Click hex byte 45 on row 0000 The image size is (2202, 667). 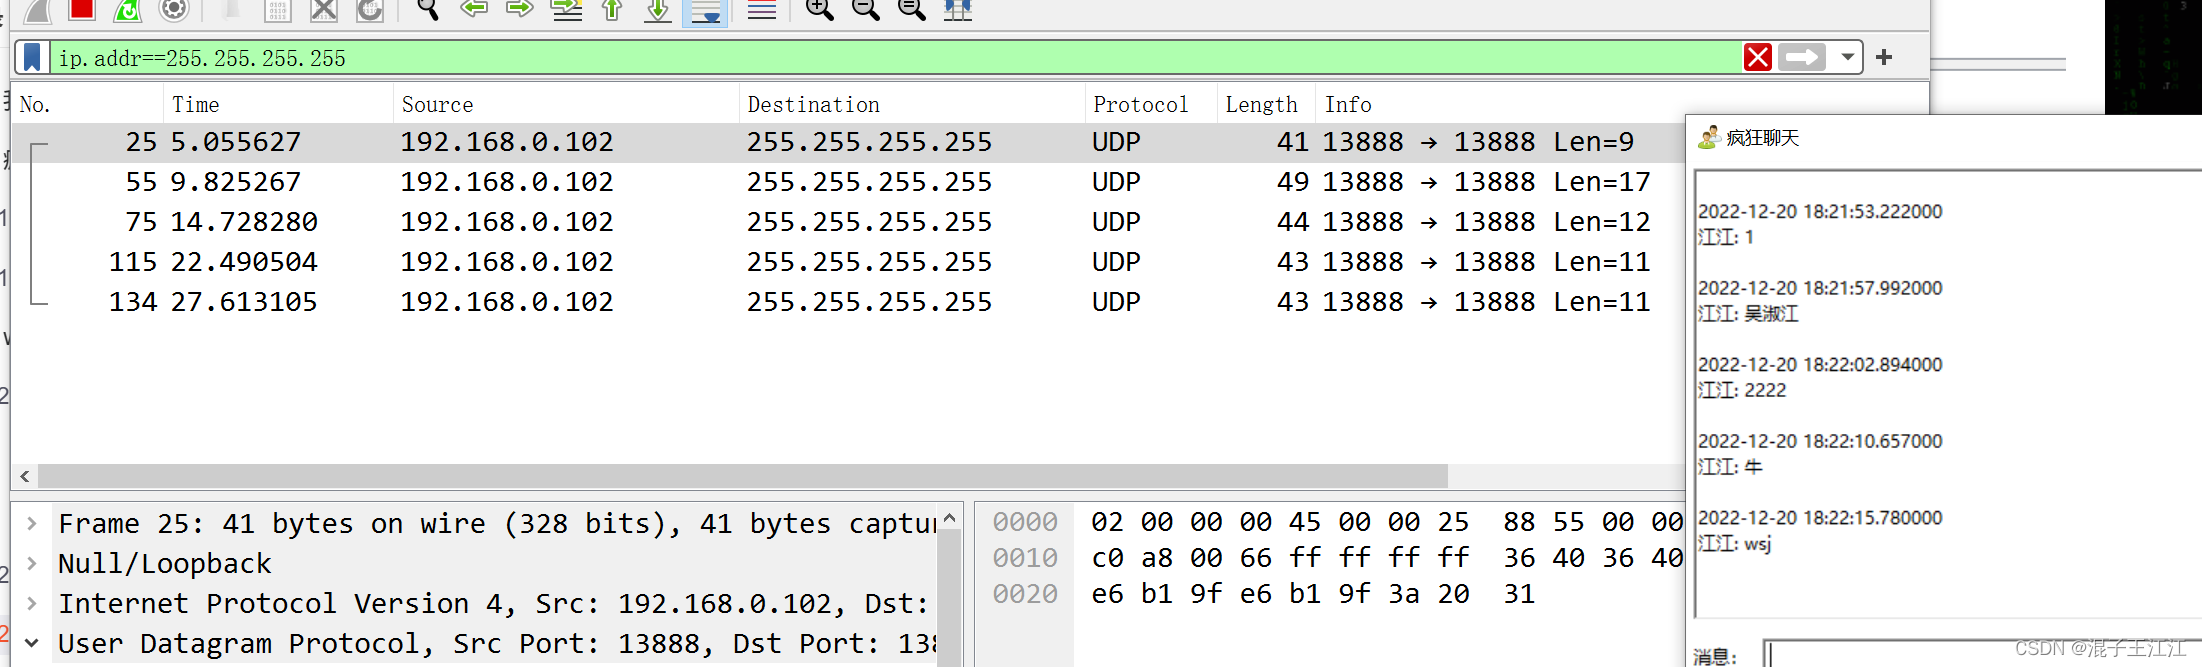coord(1305,522)
